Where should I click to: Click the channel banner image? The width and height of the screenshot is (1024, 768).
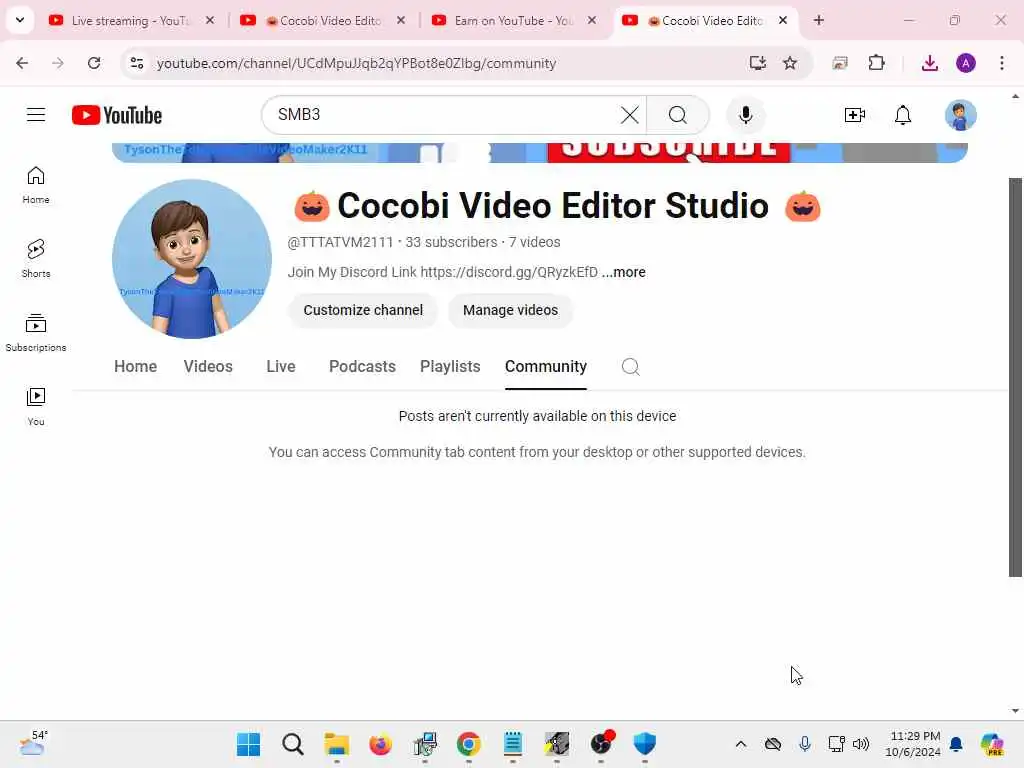539,152
